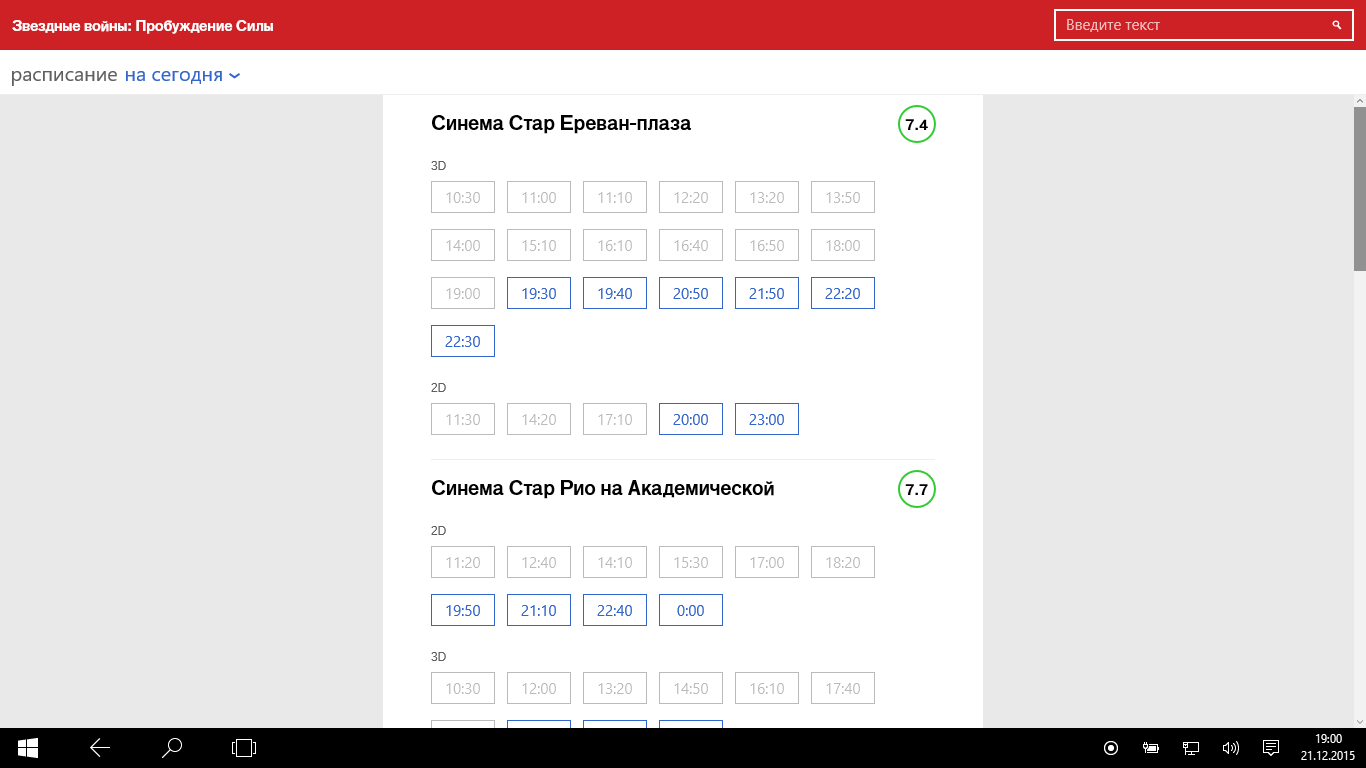The height and width of the screenshot is (768, 1366).
Task: Select the 19:30 3D showtime
Action: (539, 293)
